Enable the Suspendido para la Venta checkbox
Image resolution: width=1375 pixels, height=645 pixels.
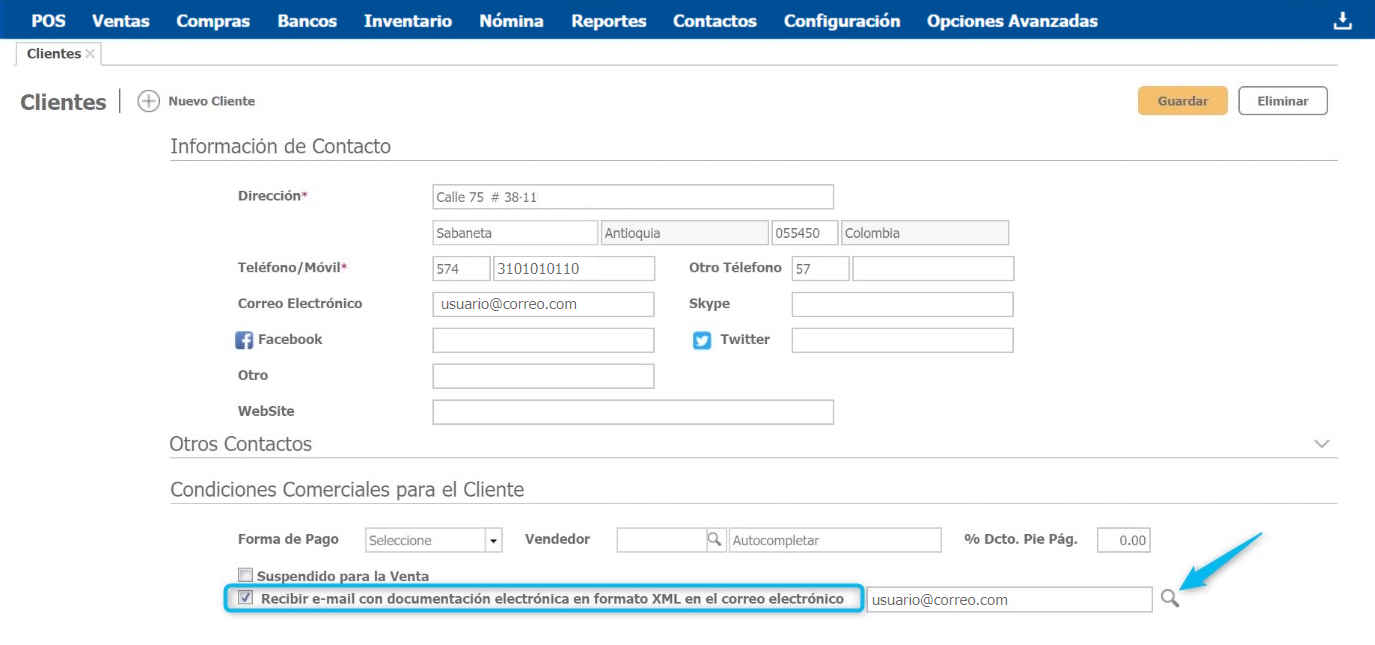pos(245,575)
